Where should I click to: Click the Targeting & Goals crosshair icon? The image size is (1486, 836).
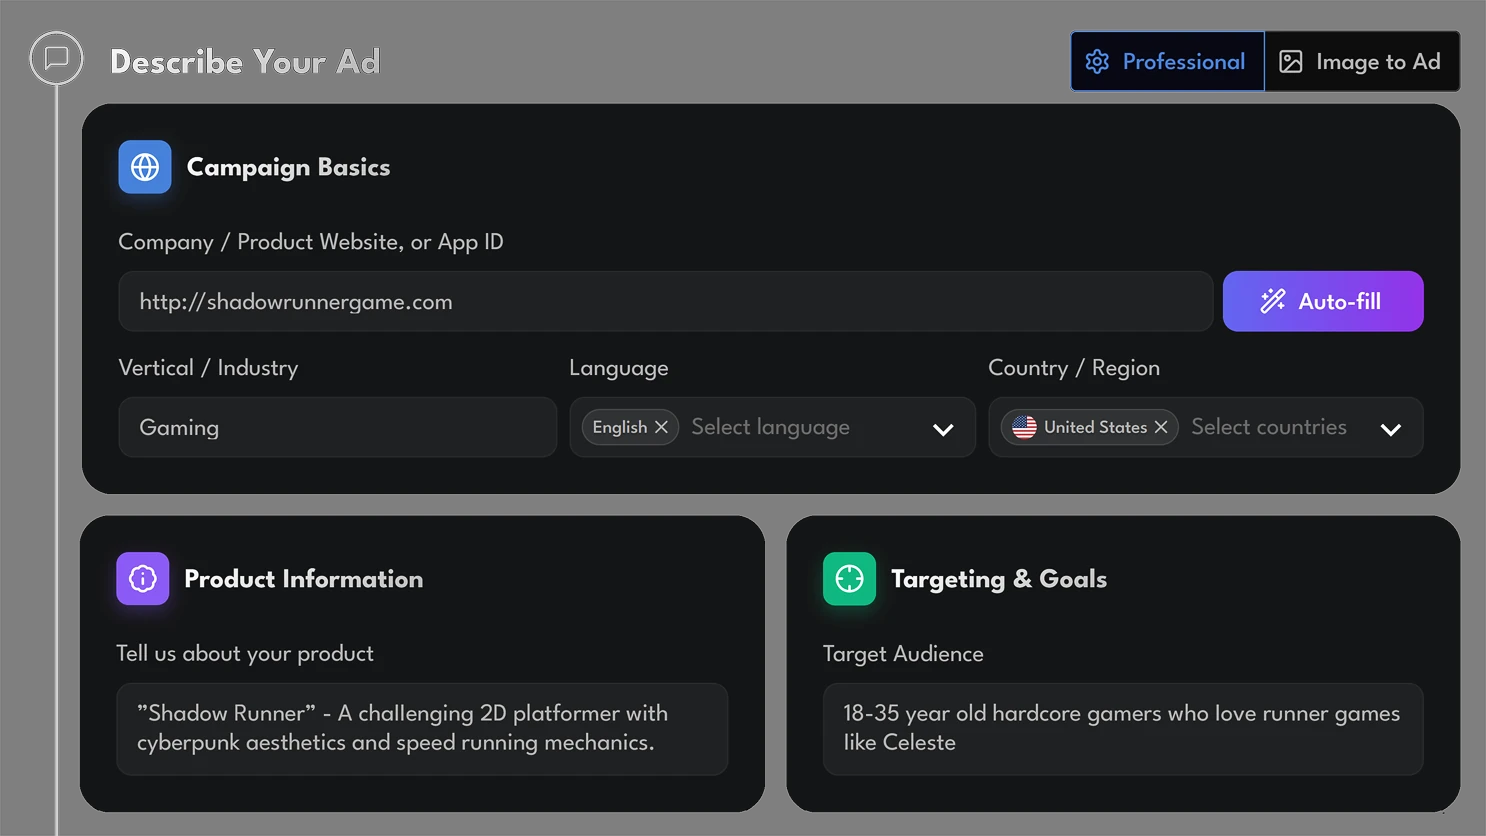point(849,579)
